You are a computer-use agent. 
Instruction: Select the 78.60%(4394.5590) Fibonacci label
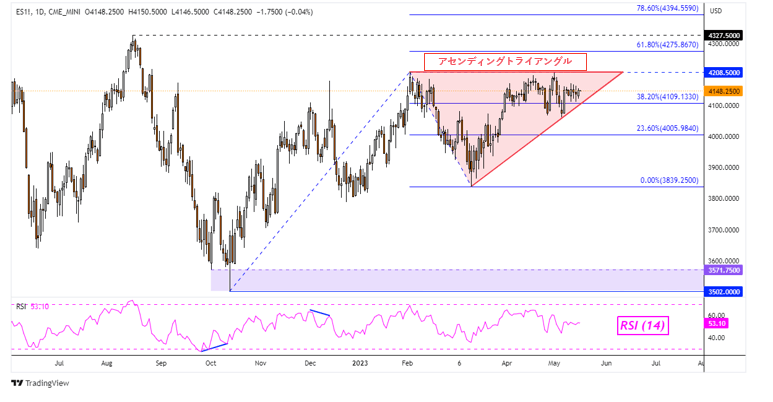(x=668, y=9)
